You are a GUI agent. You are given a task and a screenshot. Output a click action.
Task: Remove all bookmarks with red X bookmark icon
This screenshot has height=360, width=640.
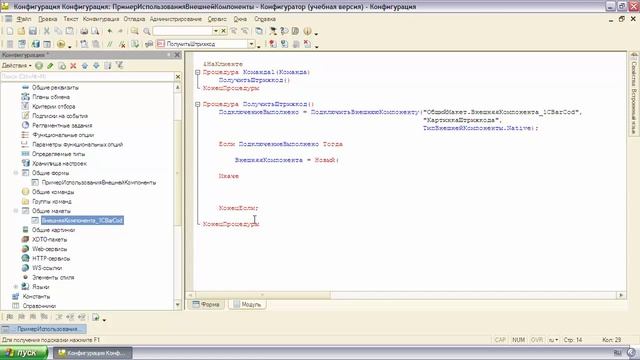(307, 44)
